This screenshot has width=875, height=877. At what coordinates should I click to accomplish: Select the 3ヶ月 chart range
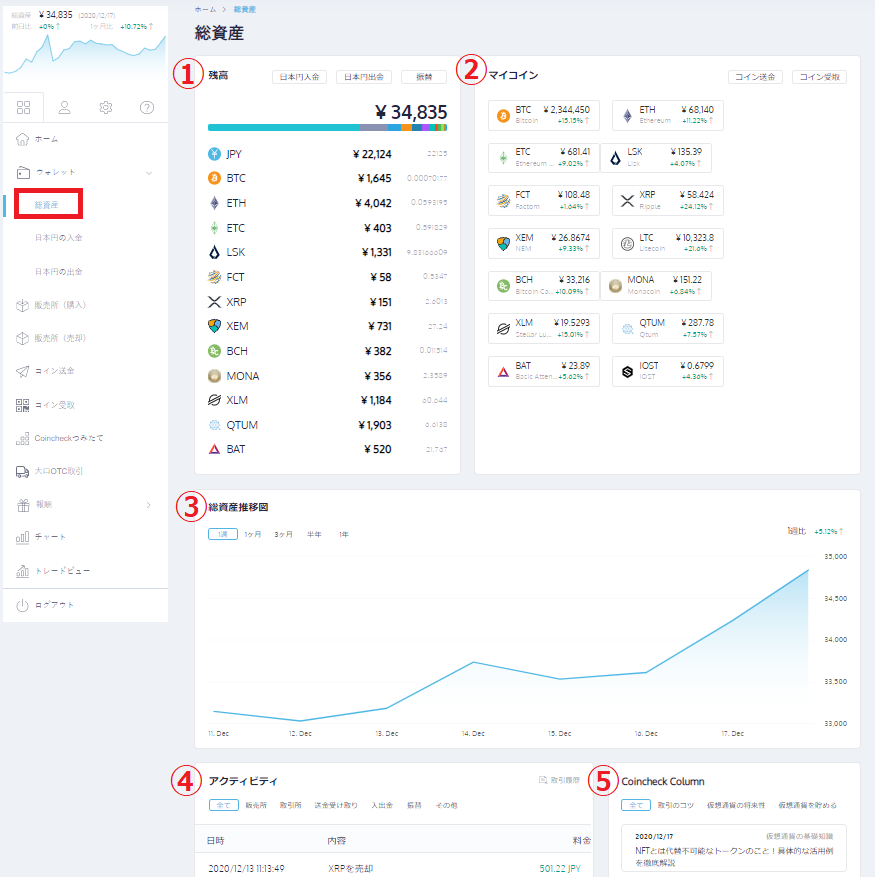(284, 534)
